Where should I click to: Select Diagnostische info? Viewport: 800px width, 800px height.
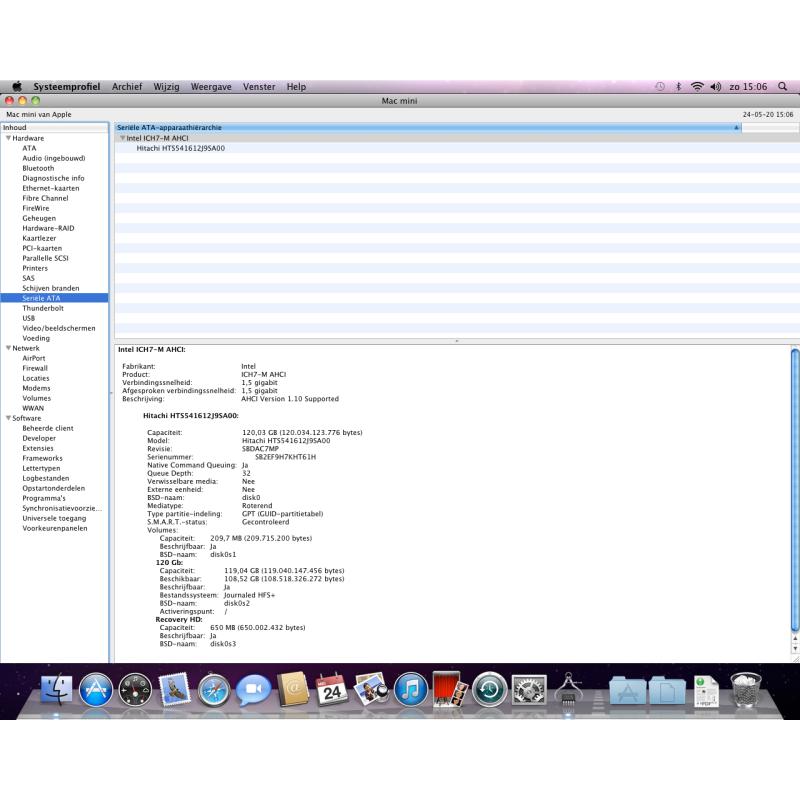[x=53, y=178]
